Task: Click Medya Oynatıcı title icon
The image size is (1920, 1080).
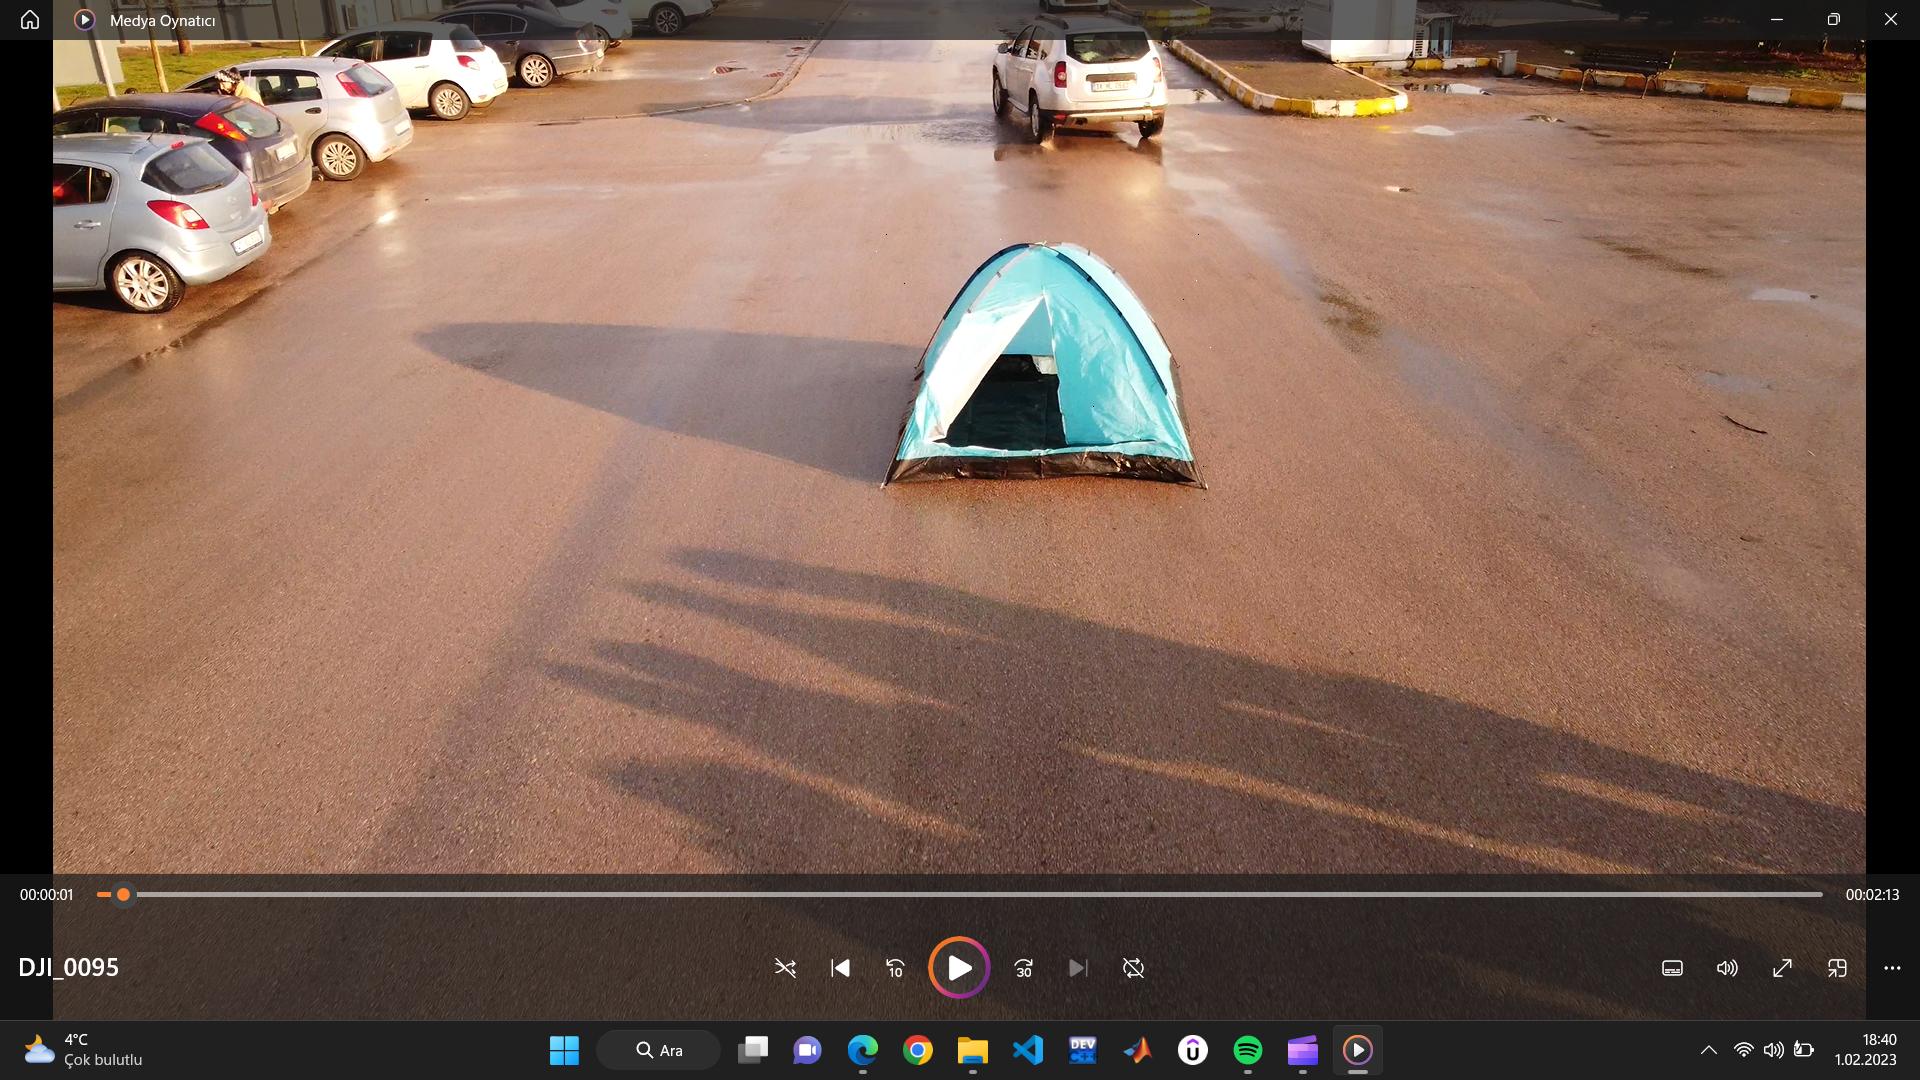Action: coord(85,20)
